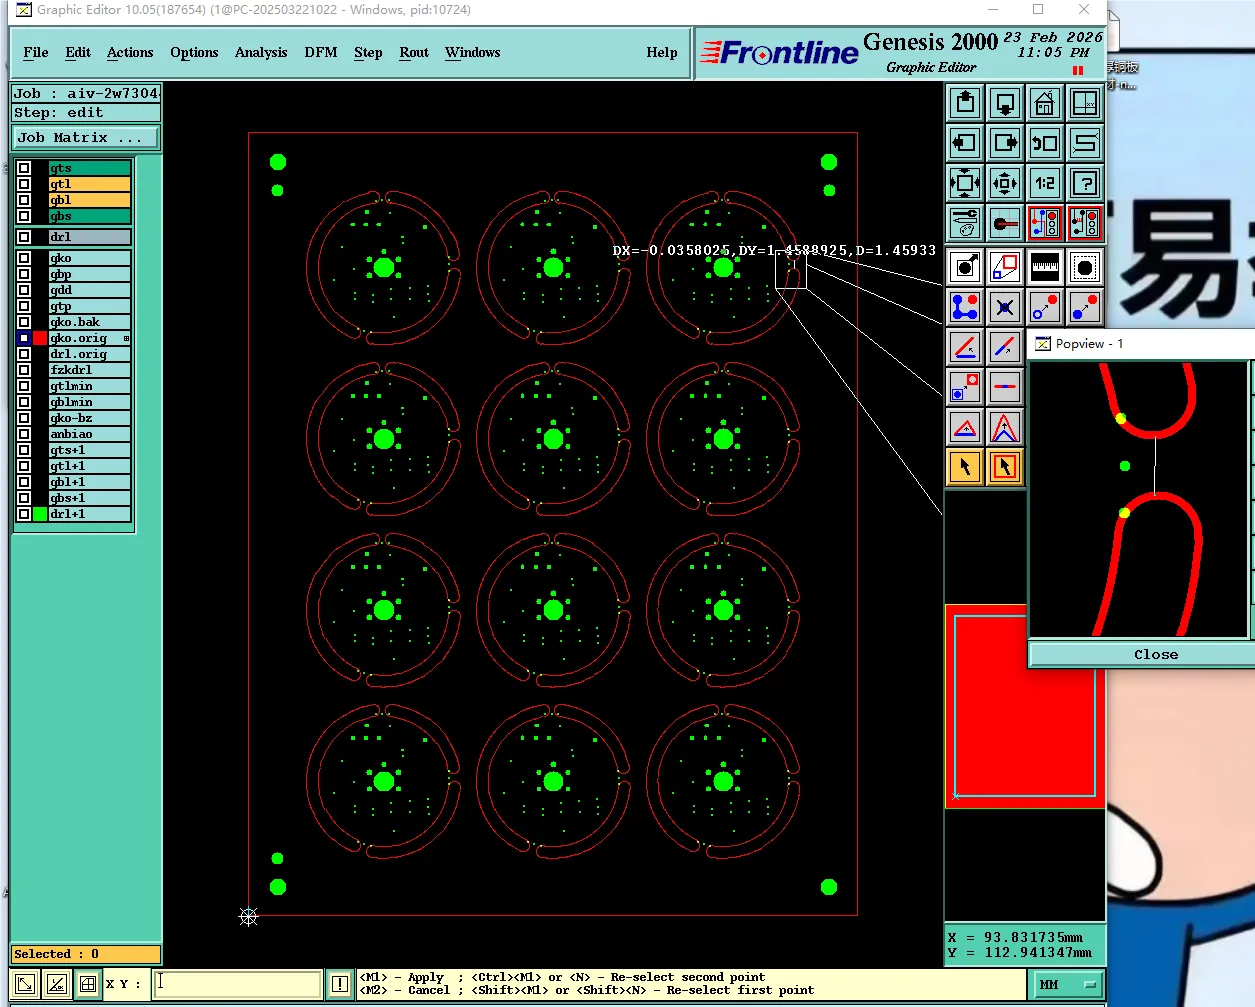
Task: Click the X Y coordinate input field
Action: click(237, 984)
